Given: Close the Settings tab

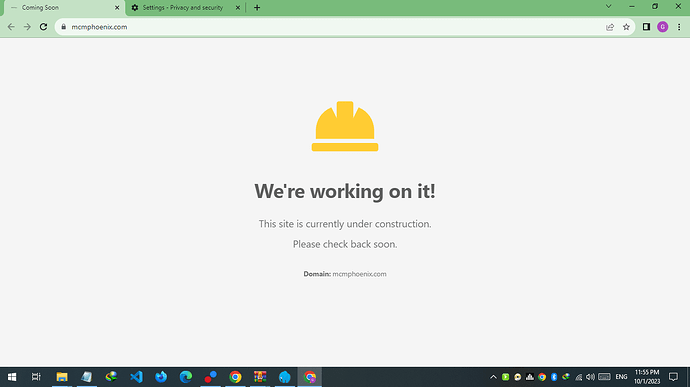Looking at the screenshot, I should click(238, 7).
